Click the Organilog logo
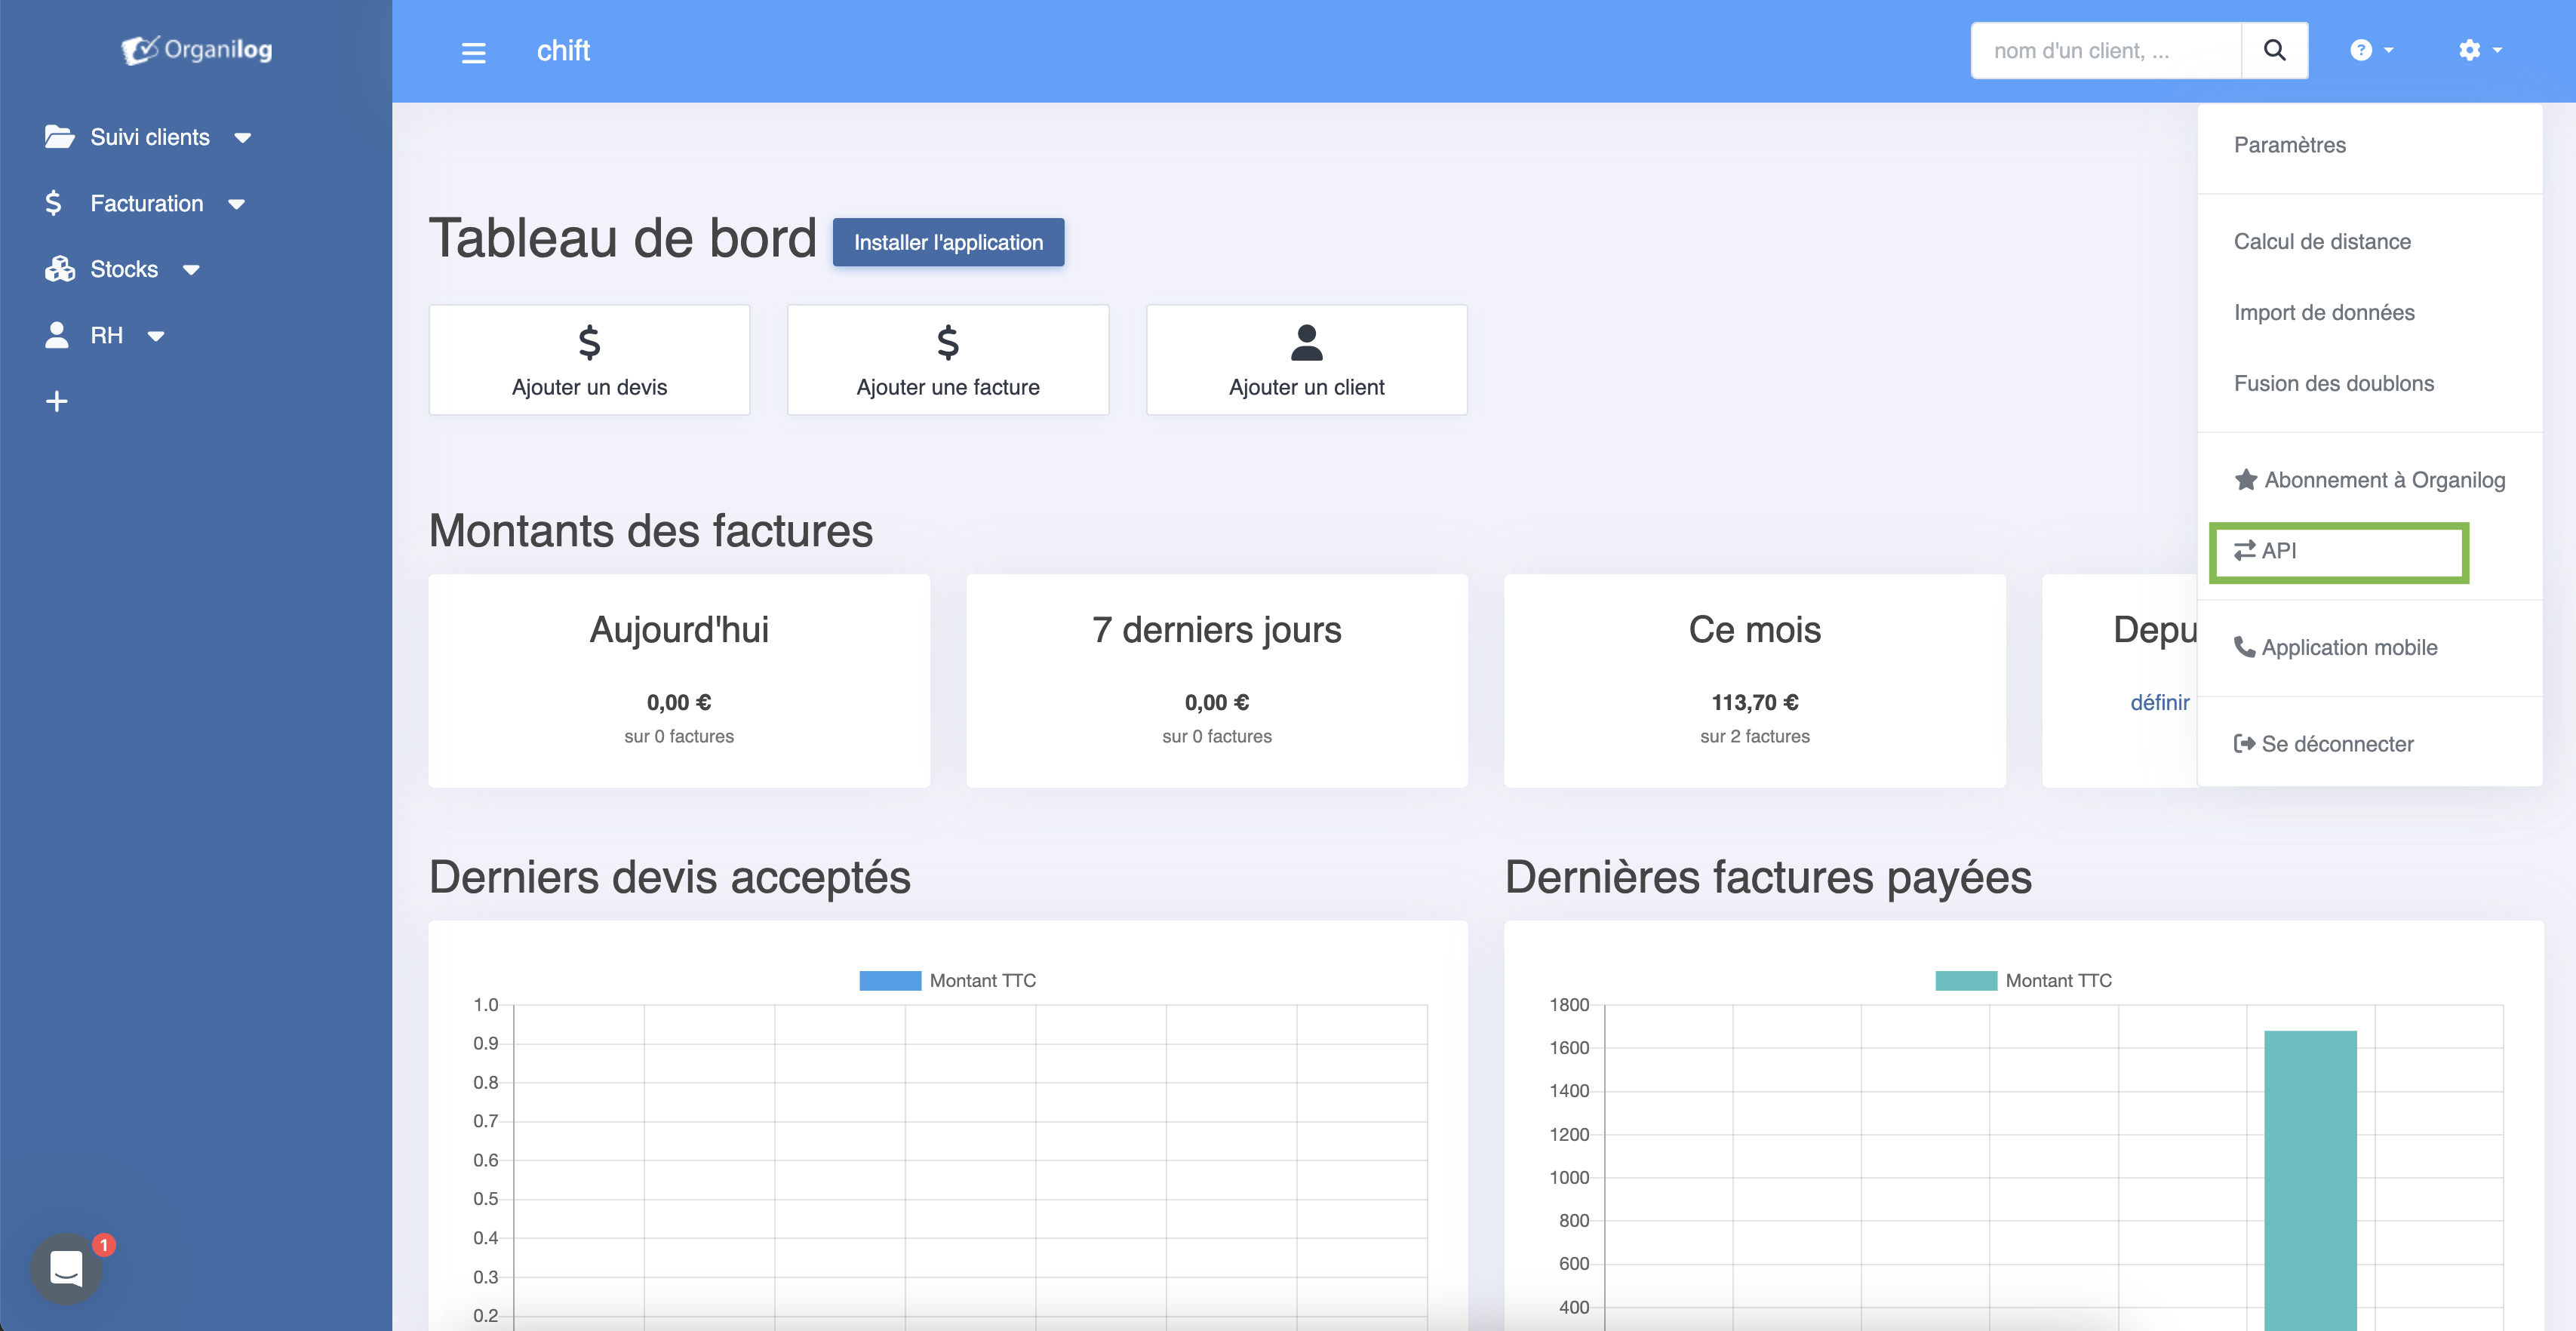The image size is (2576, 1331). tap(197, 50)
